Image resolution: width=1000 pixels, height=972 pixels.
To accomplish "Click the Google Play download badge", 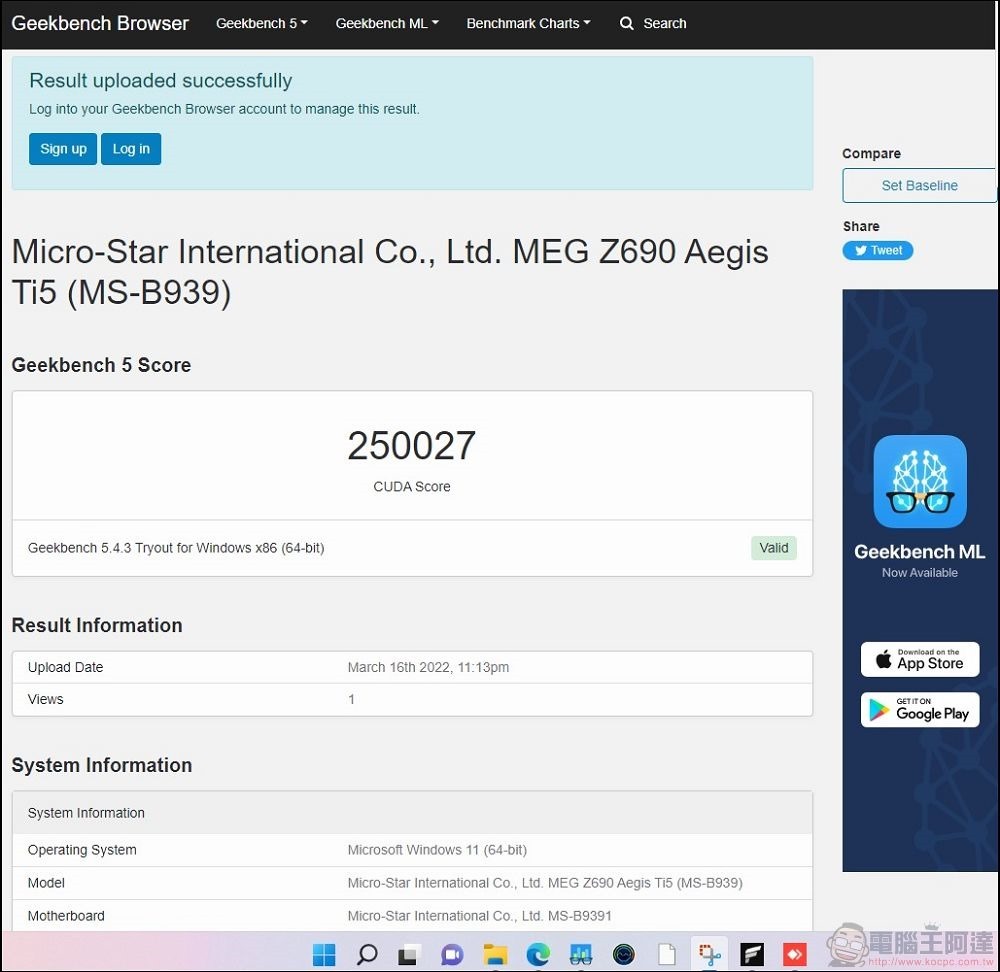I will click(920, 710).
